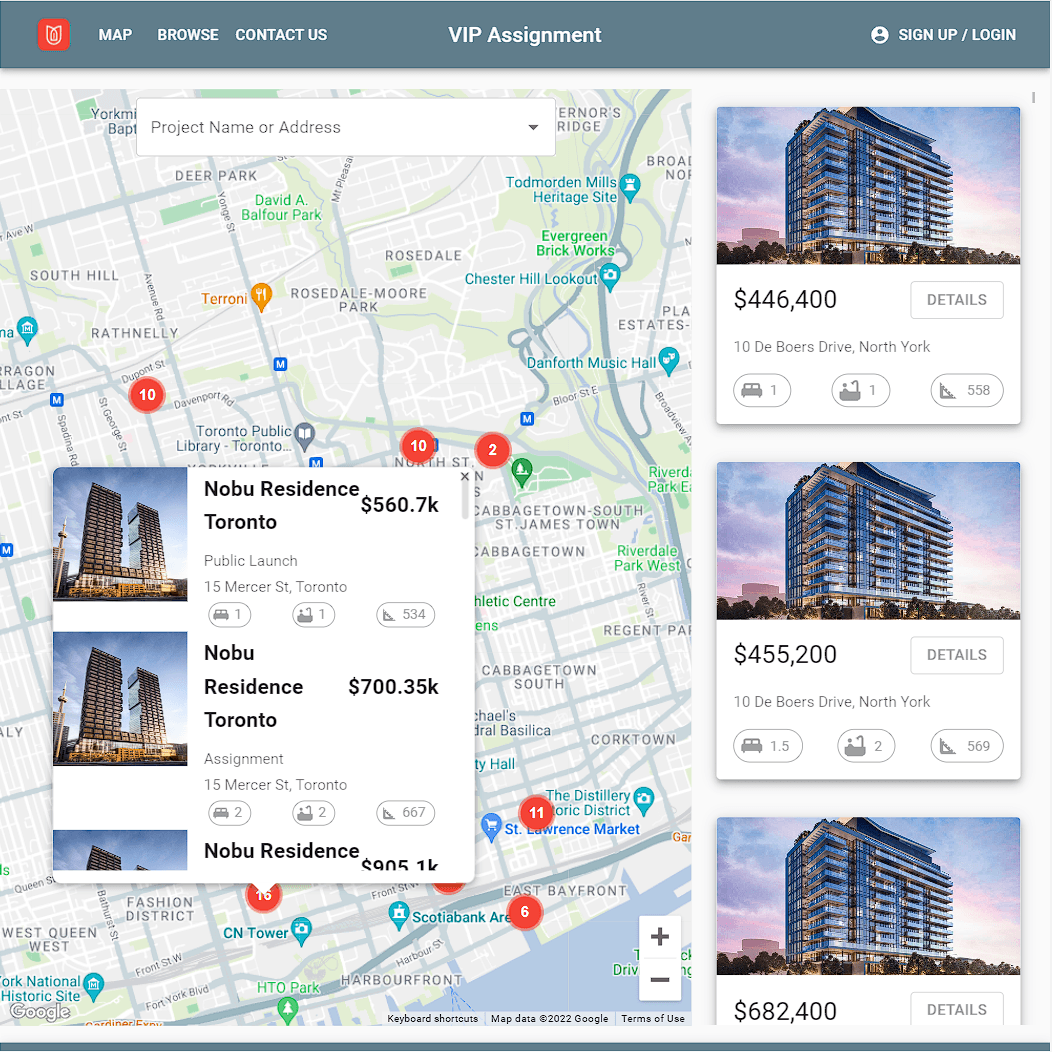
Task: Click the 569 area chip
Action: click(x=966, y=746)
